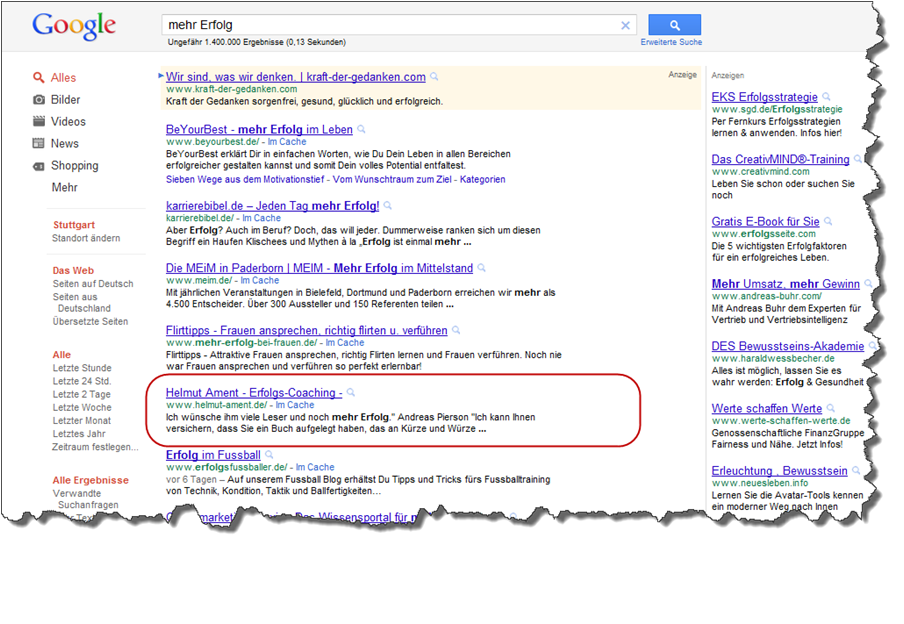Switch to Videos results
This screenshot has height=624, width=904.
[x=68, y=121]
